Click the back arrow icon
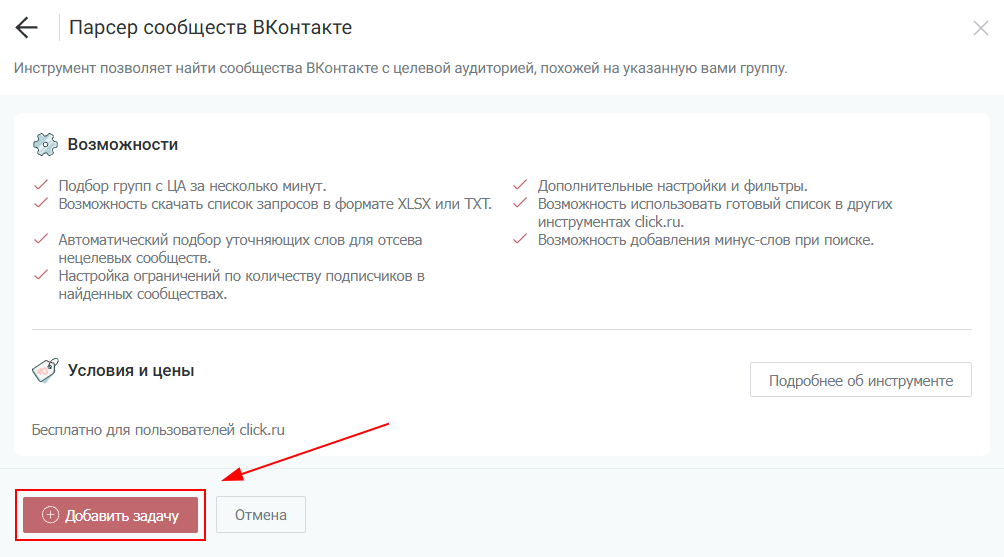 coord(27,28)
